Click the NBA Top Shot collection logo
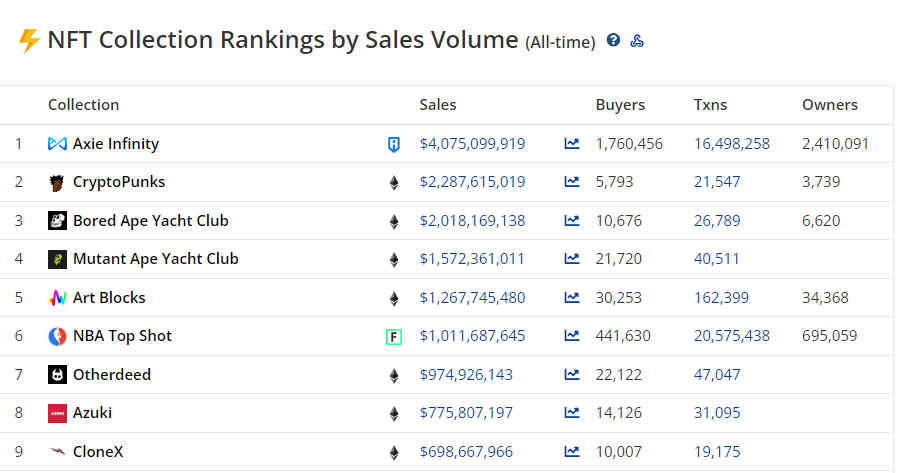The width and height of the screenshot is (899, 473). point(57,336)
